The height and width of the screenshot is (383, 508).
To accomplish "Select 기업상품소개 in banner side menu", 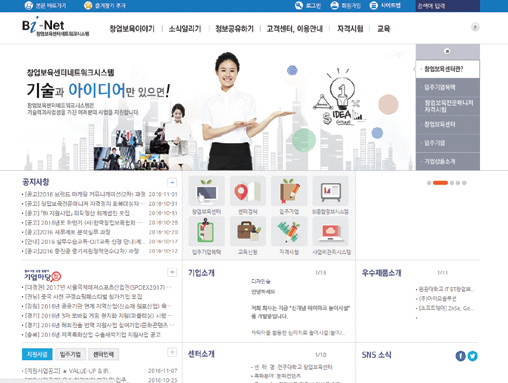I will (x=448, y=162).
